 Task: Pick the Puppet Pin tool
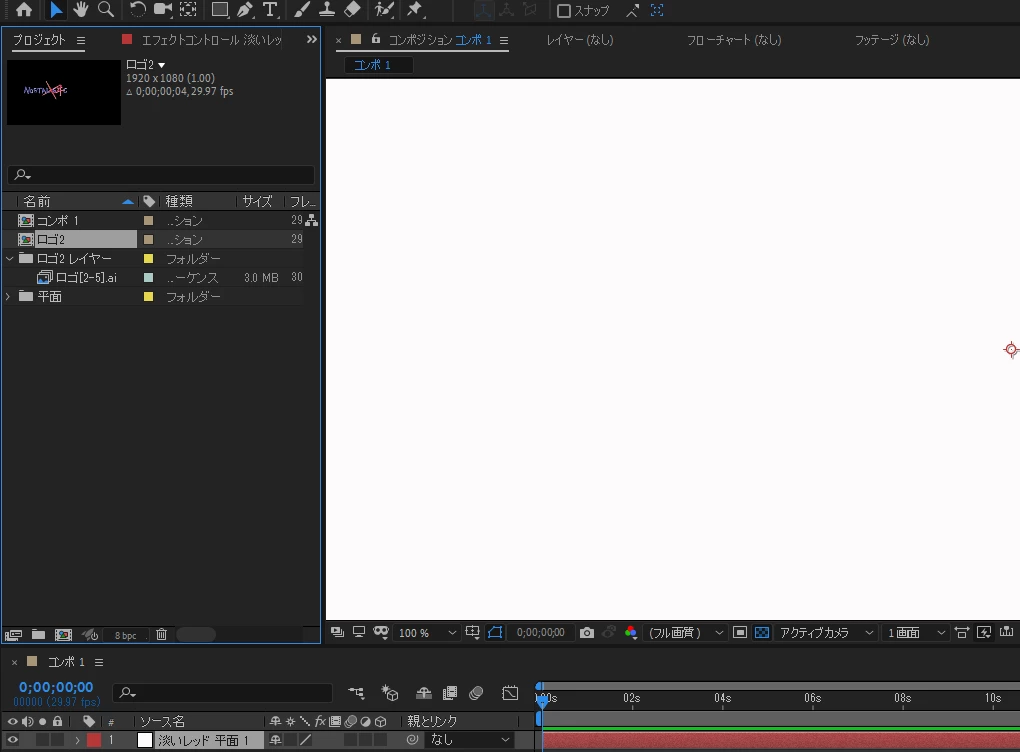[x=414, y=9]
